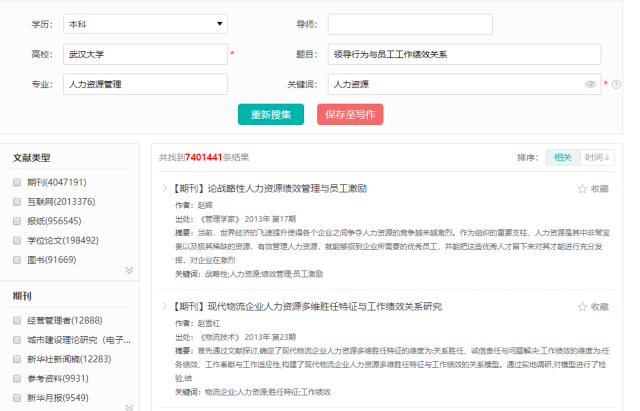Click keywords 物流企业;人力资源;胜任特征;工作绩效
Screen dimensions: 640x411
point(267,392)
